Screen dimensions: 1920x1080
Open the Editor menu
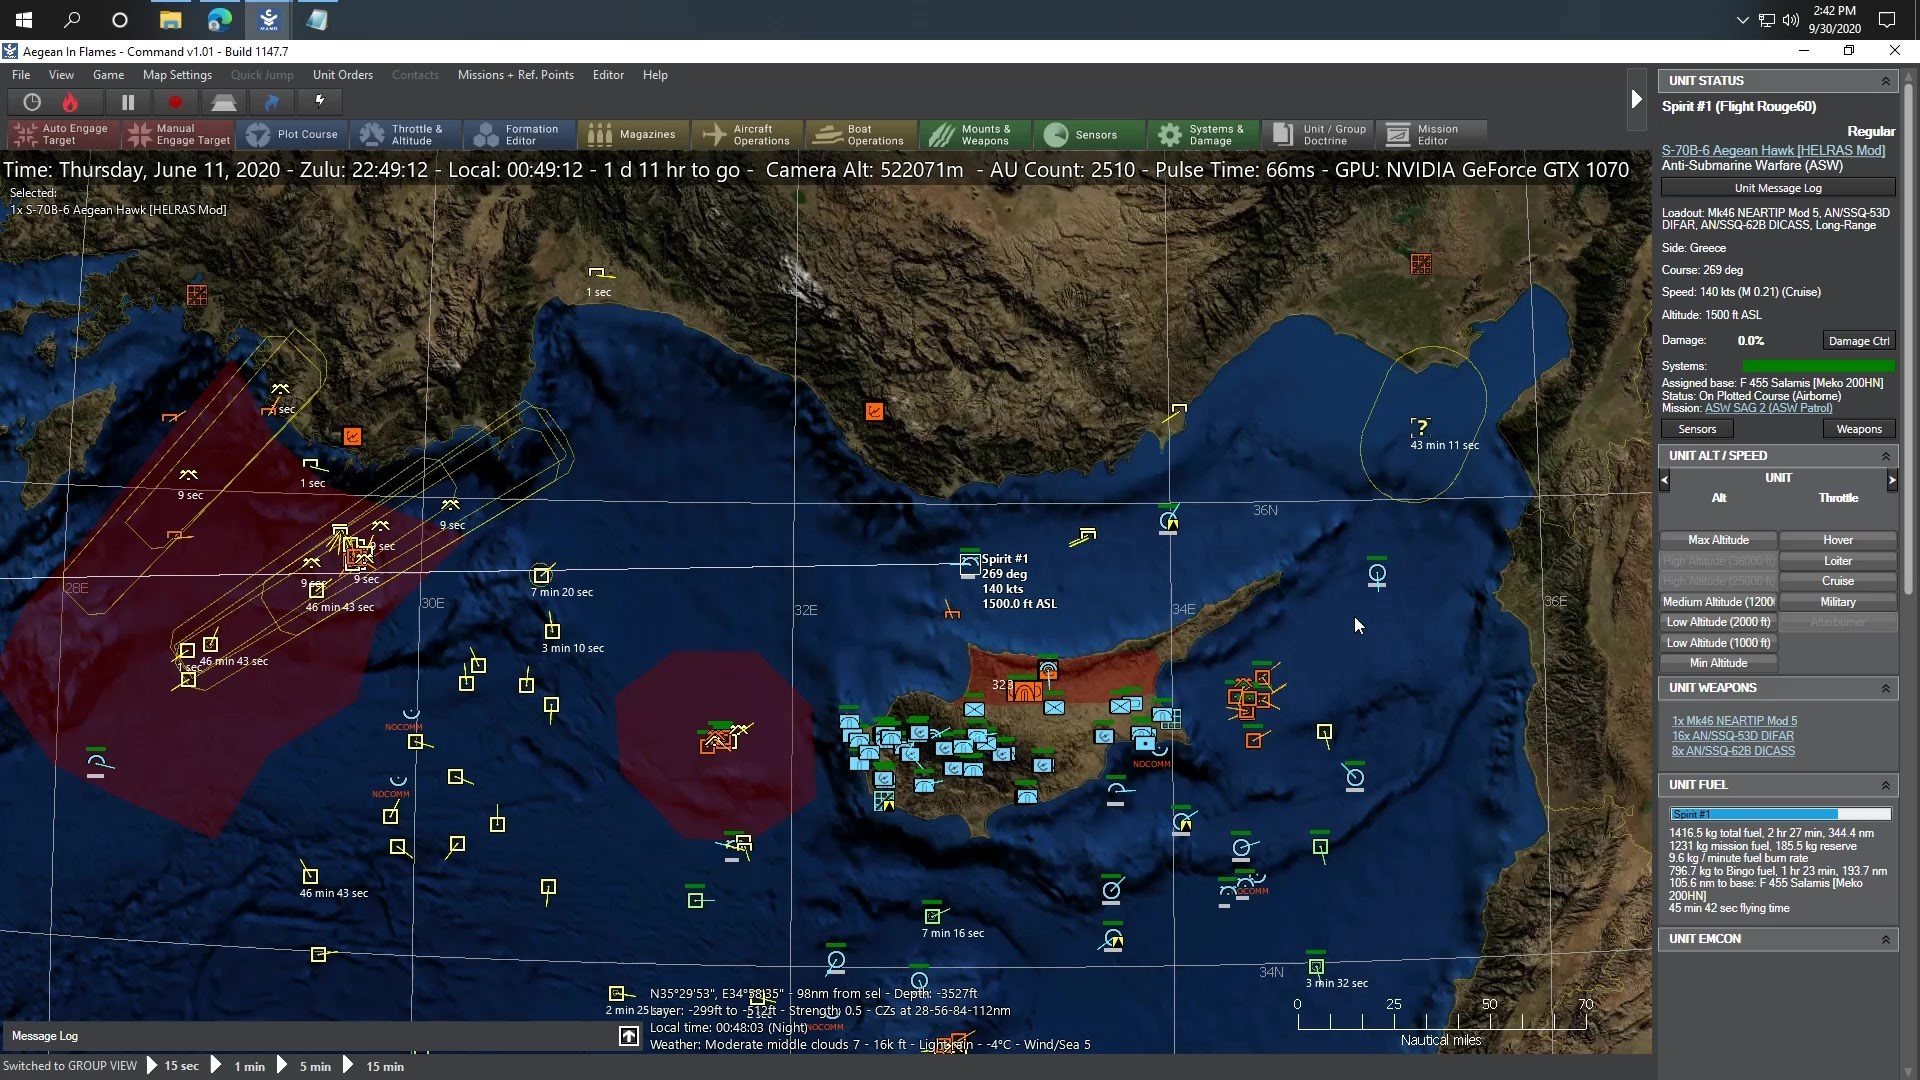pos(608,75)
